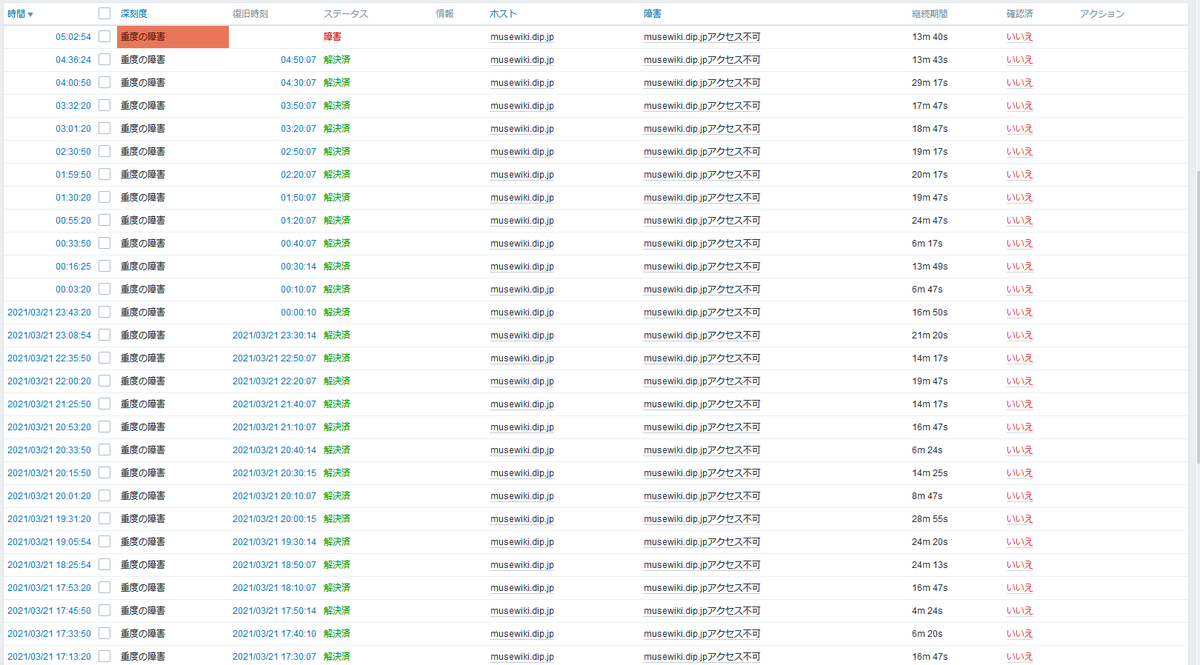This screenshot has height=665, width=1200.
Task: Open recovery time 2021/03/21 20:40:14 link
Action: click(x=274, y=451)
